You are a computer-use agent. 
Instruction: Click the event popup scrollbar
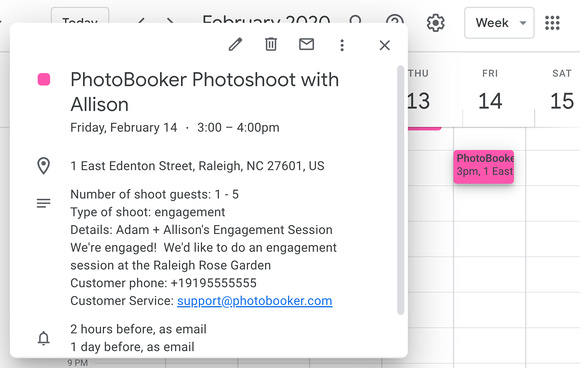coord(400,190)
